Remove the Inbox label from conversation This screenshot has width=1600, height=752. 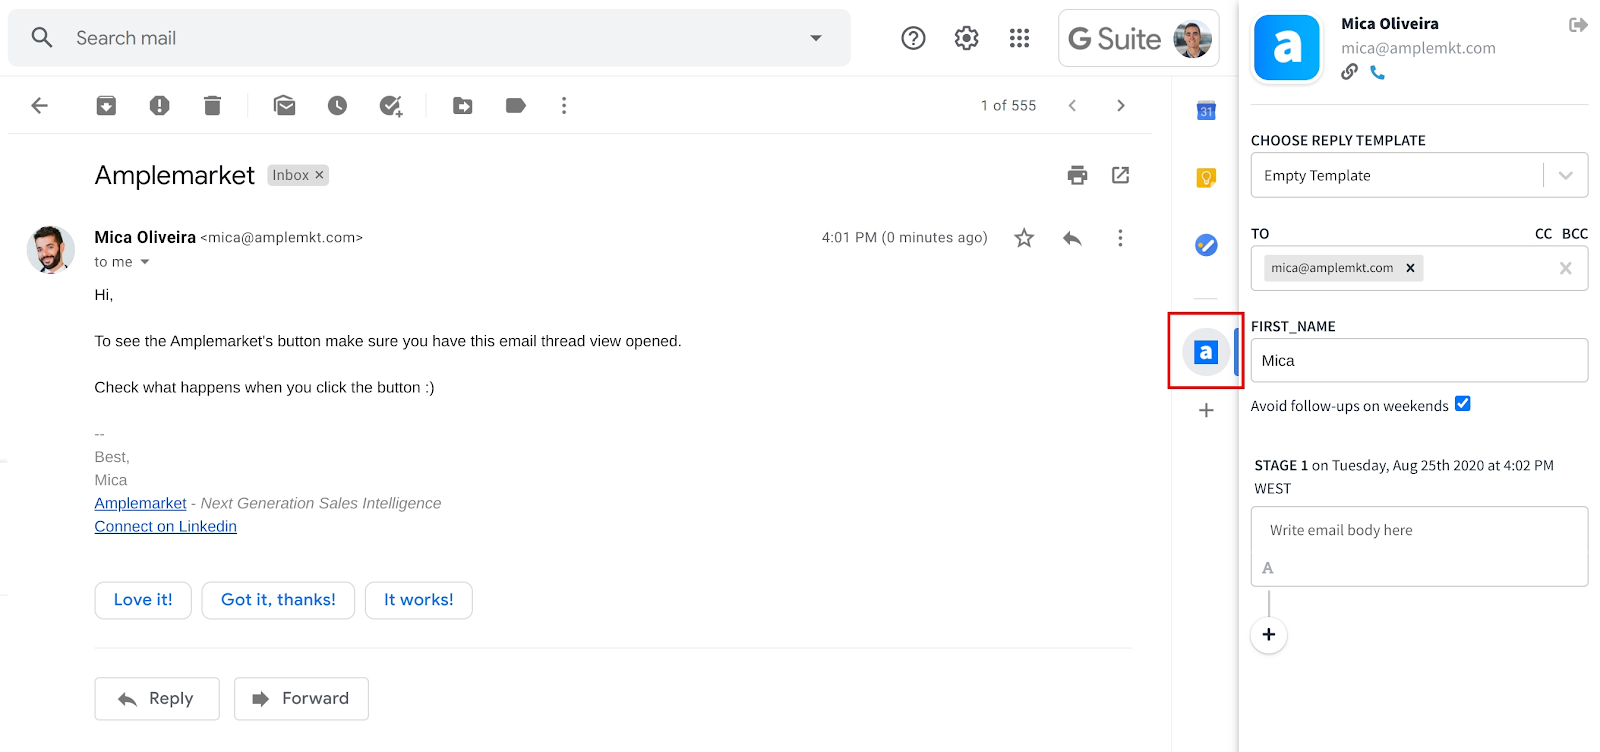pos(320,175)
